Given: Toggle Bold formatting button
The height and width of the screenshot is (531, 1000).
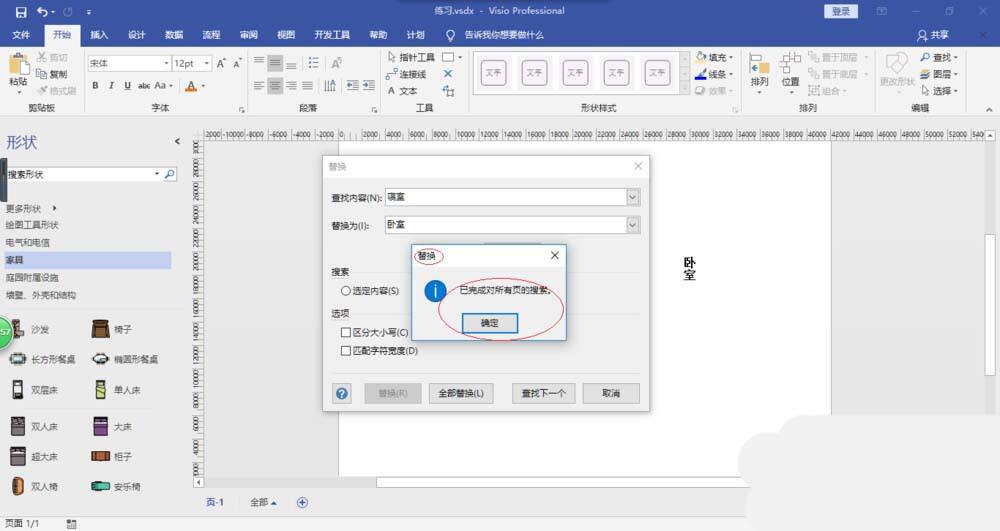Looking at the screenshot, I should [95, 85].
